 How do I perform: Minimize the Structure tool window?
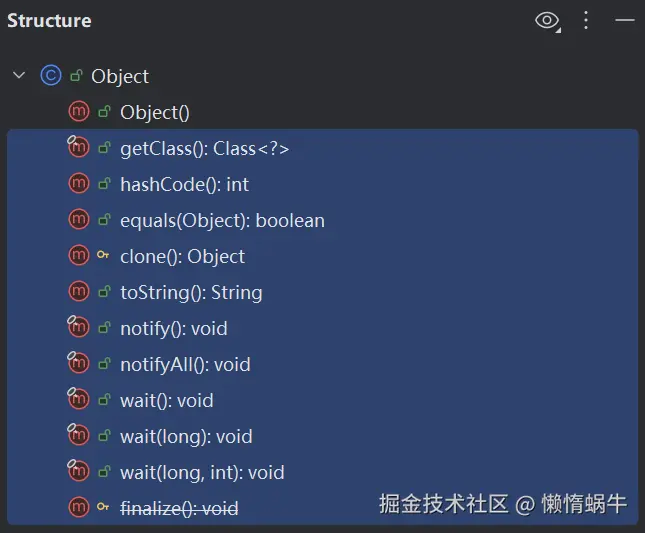(624, 20)
